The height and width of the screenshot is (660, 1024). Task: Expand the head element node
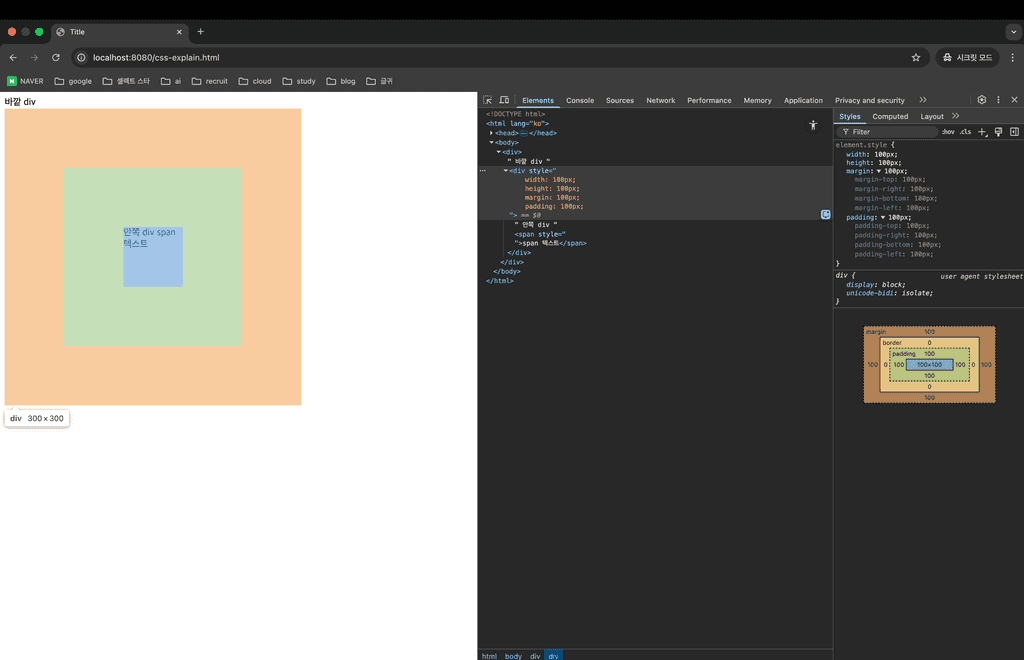pyautogui.click(x=492, y=133)
